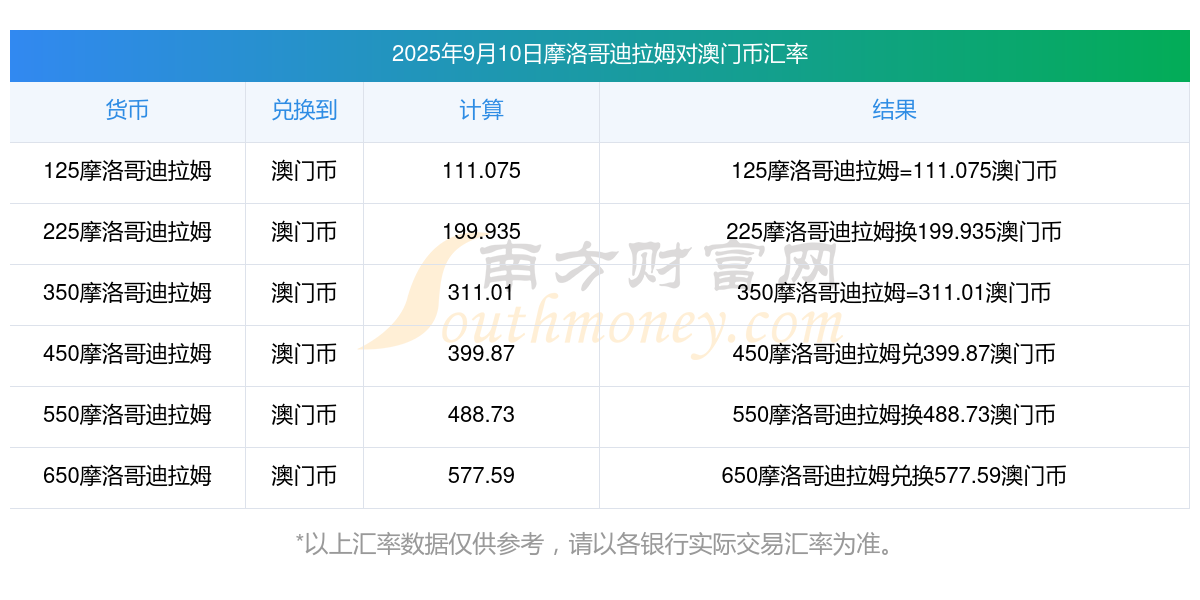Click result 450摩洛哥迪拉姆兑399.87澳门币
Viewport: 1200px width, 600px height.
[x=894, y=354]
